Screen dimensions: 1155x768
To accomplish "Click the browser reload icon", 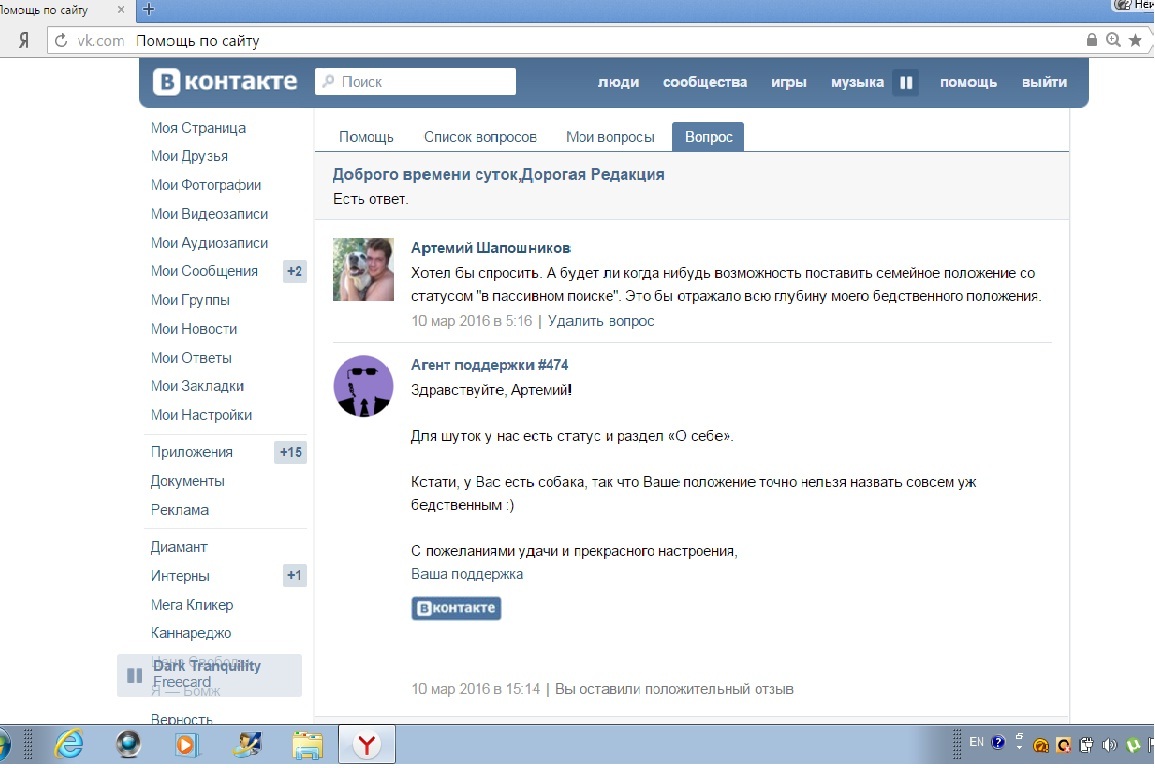I will click(61, 41).
